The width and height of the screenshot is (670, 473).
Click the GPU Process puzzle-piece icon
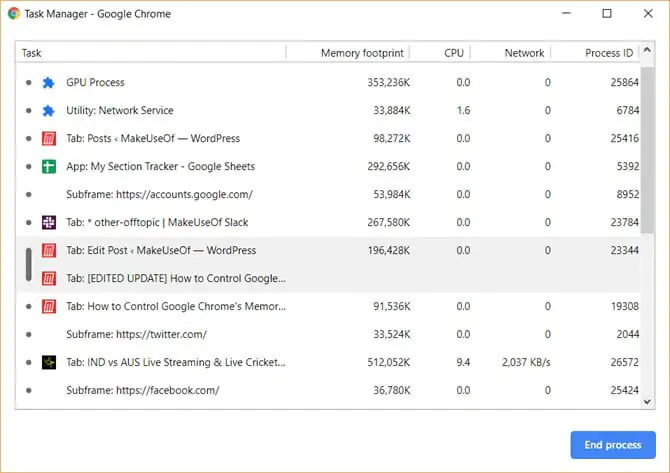(48, 83)
